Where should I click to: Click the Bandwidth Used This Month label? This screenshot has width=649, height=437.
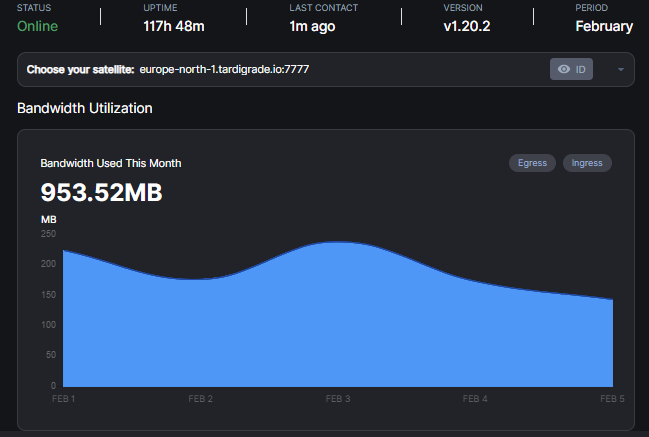pyautogui.click(x=110, y=163)
